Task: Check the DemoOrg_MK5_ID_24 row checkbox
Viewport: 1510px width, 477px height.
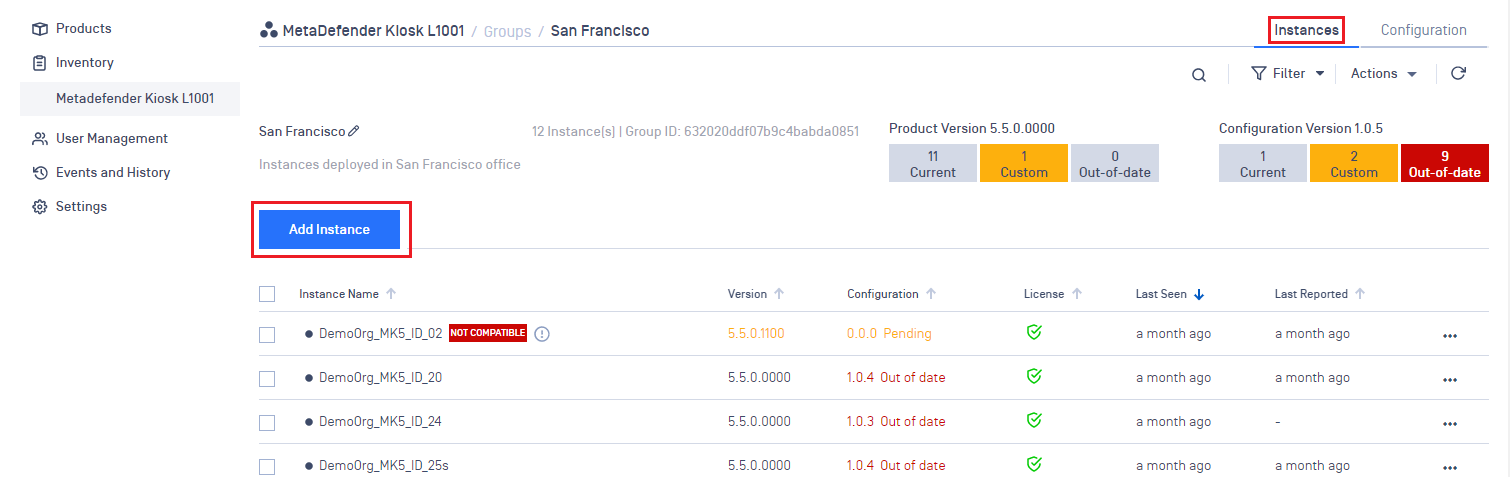Action: point(267,422)
